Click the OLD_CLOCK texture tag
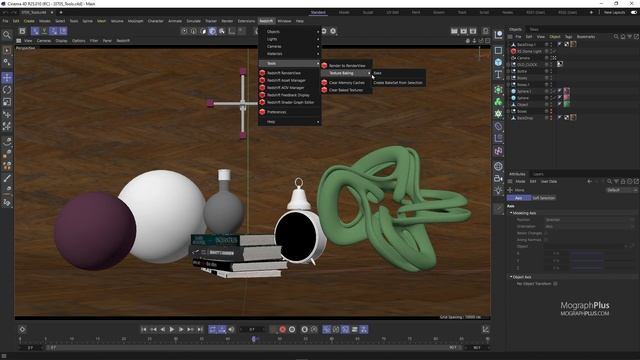640x360 pixels. click(x=560, y=64)
